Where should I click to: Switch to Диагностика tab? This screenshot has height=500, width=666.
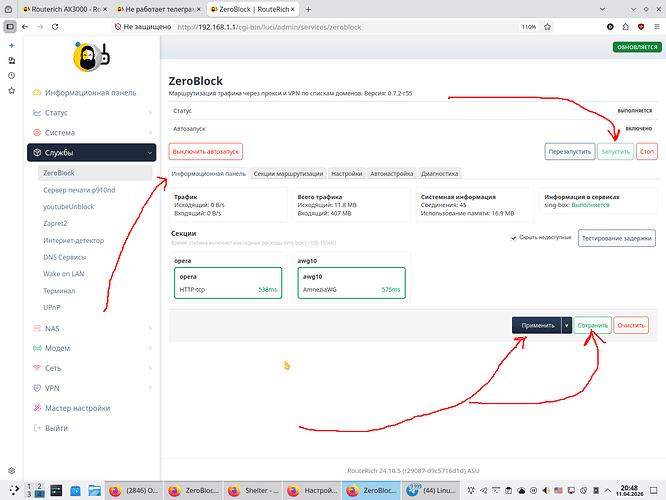[440, 173]
